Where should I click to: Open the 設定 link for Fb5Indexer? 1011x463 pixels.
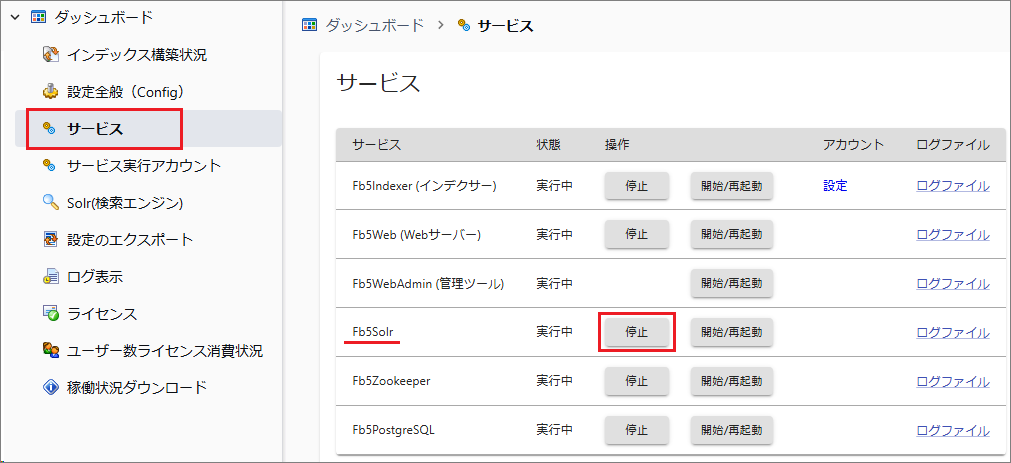coord(835,186)
